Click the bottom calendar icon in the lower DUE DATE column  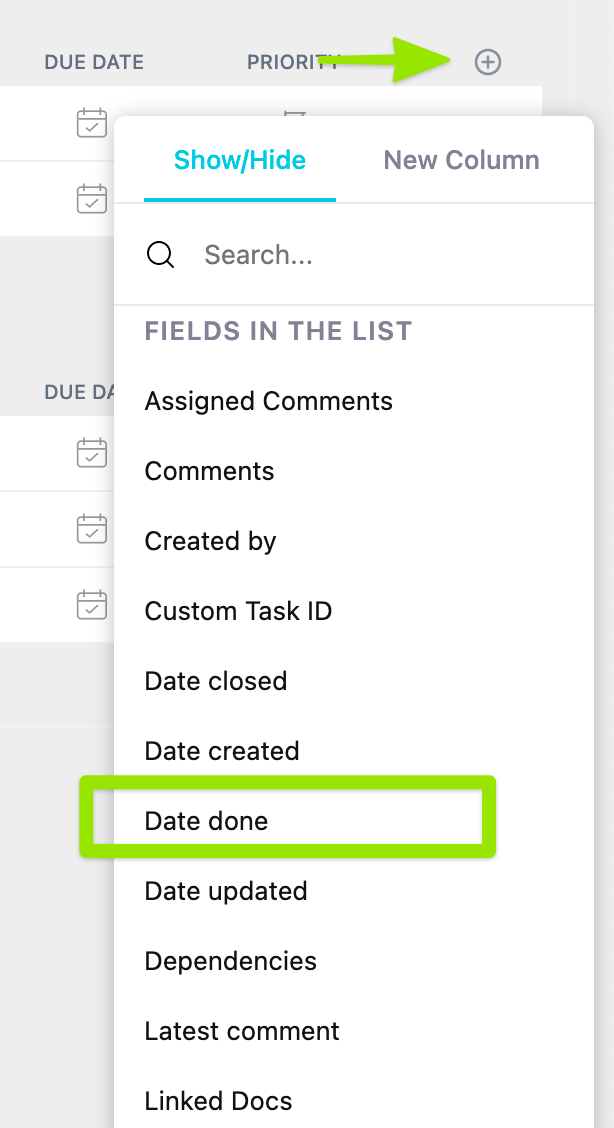[91, 604]
